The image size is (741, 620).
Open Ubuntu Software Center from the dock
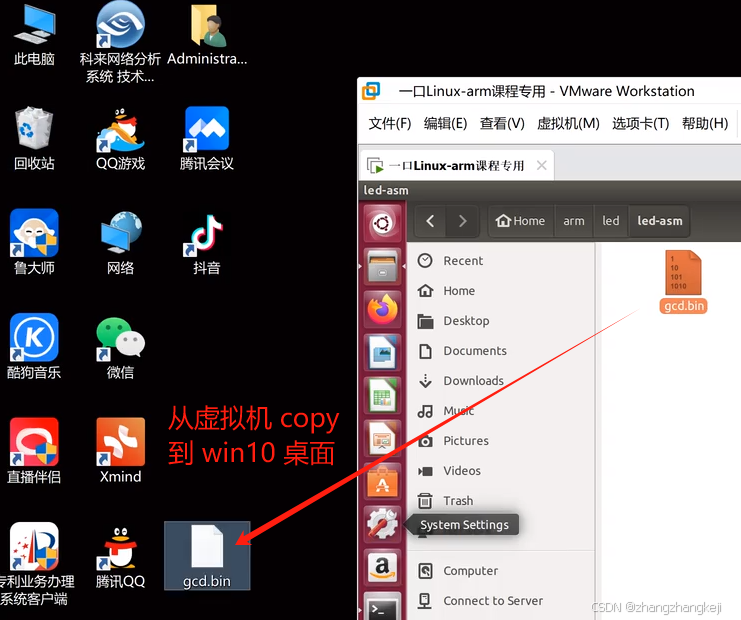click(382, 481)
